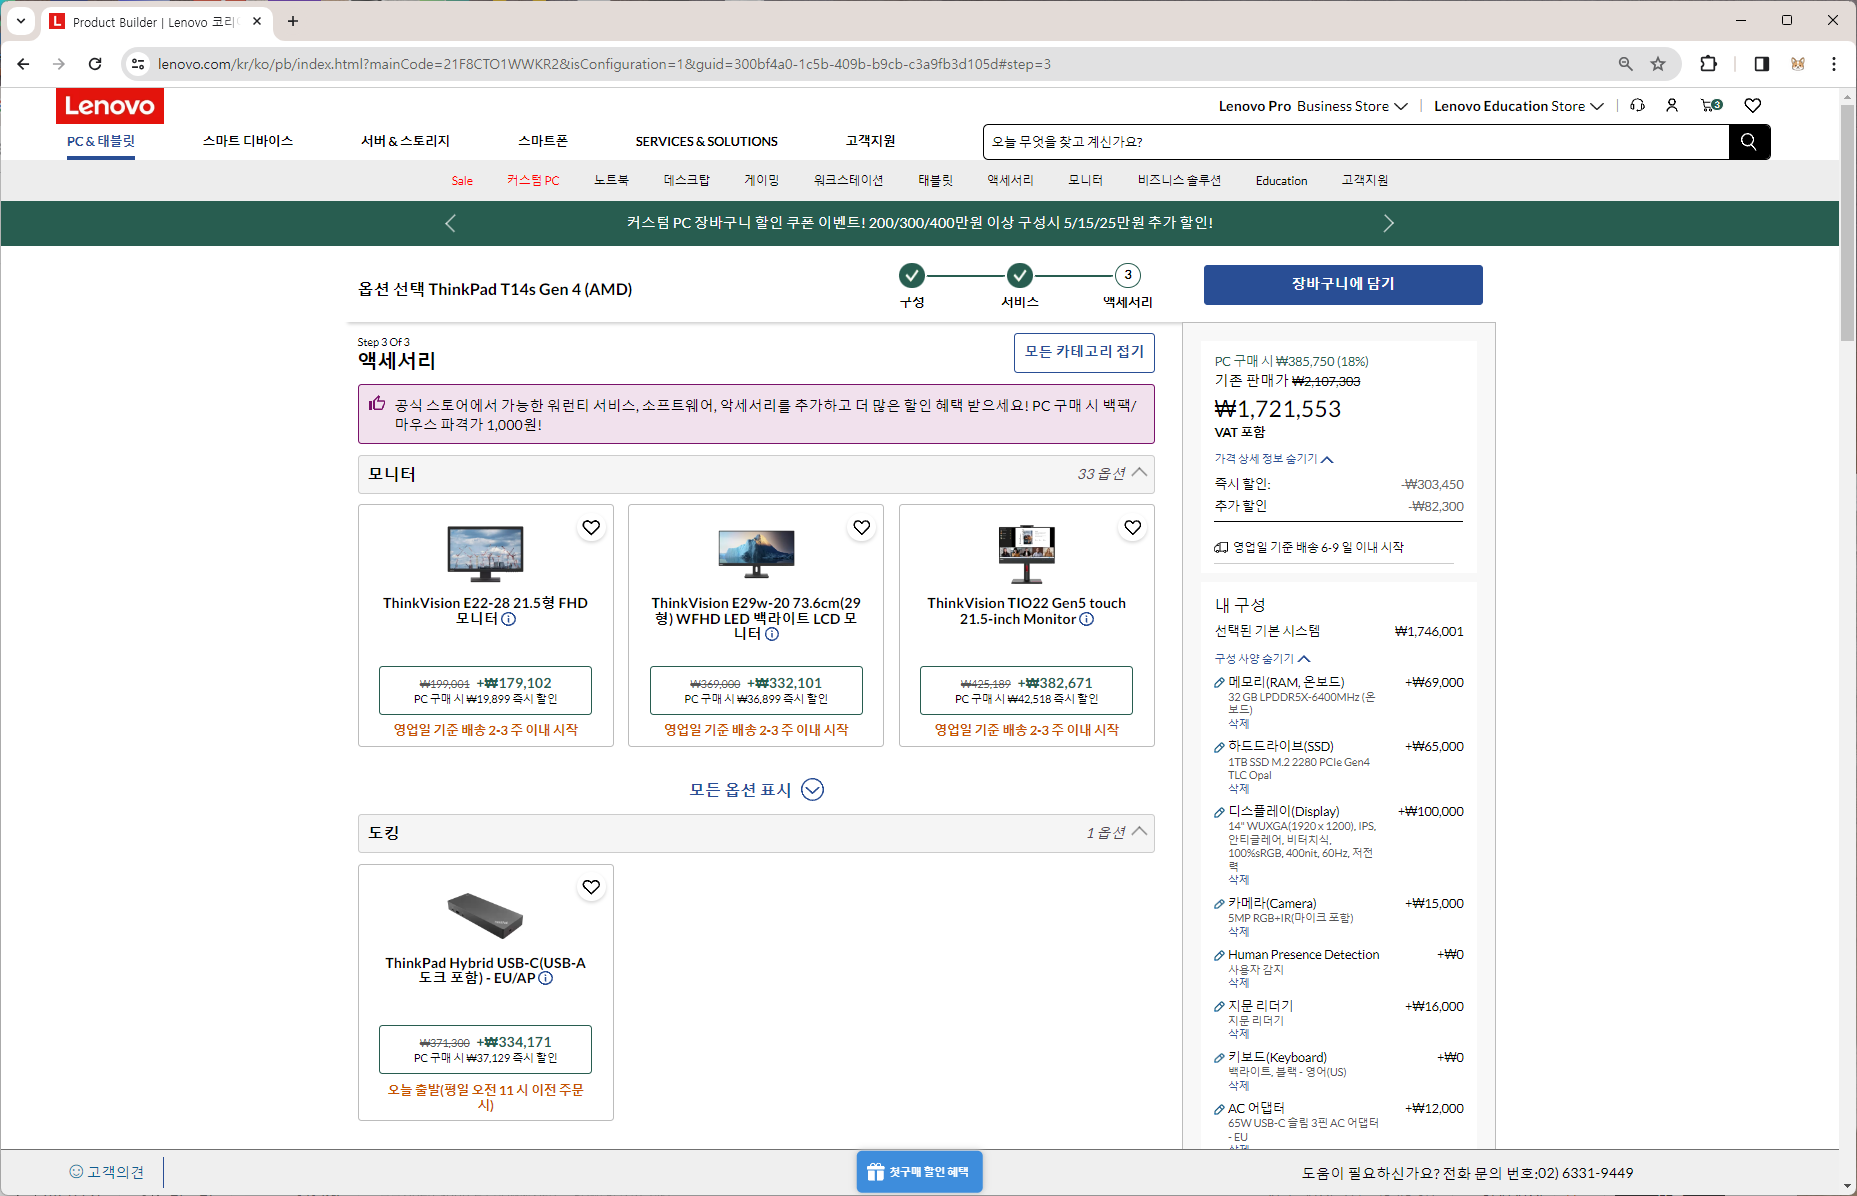
Task: Bookmark this page with the star icon
Action: point(1658,64)
